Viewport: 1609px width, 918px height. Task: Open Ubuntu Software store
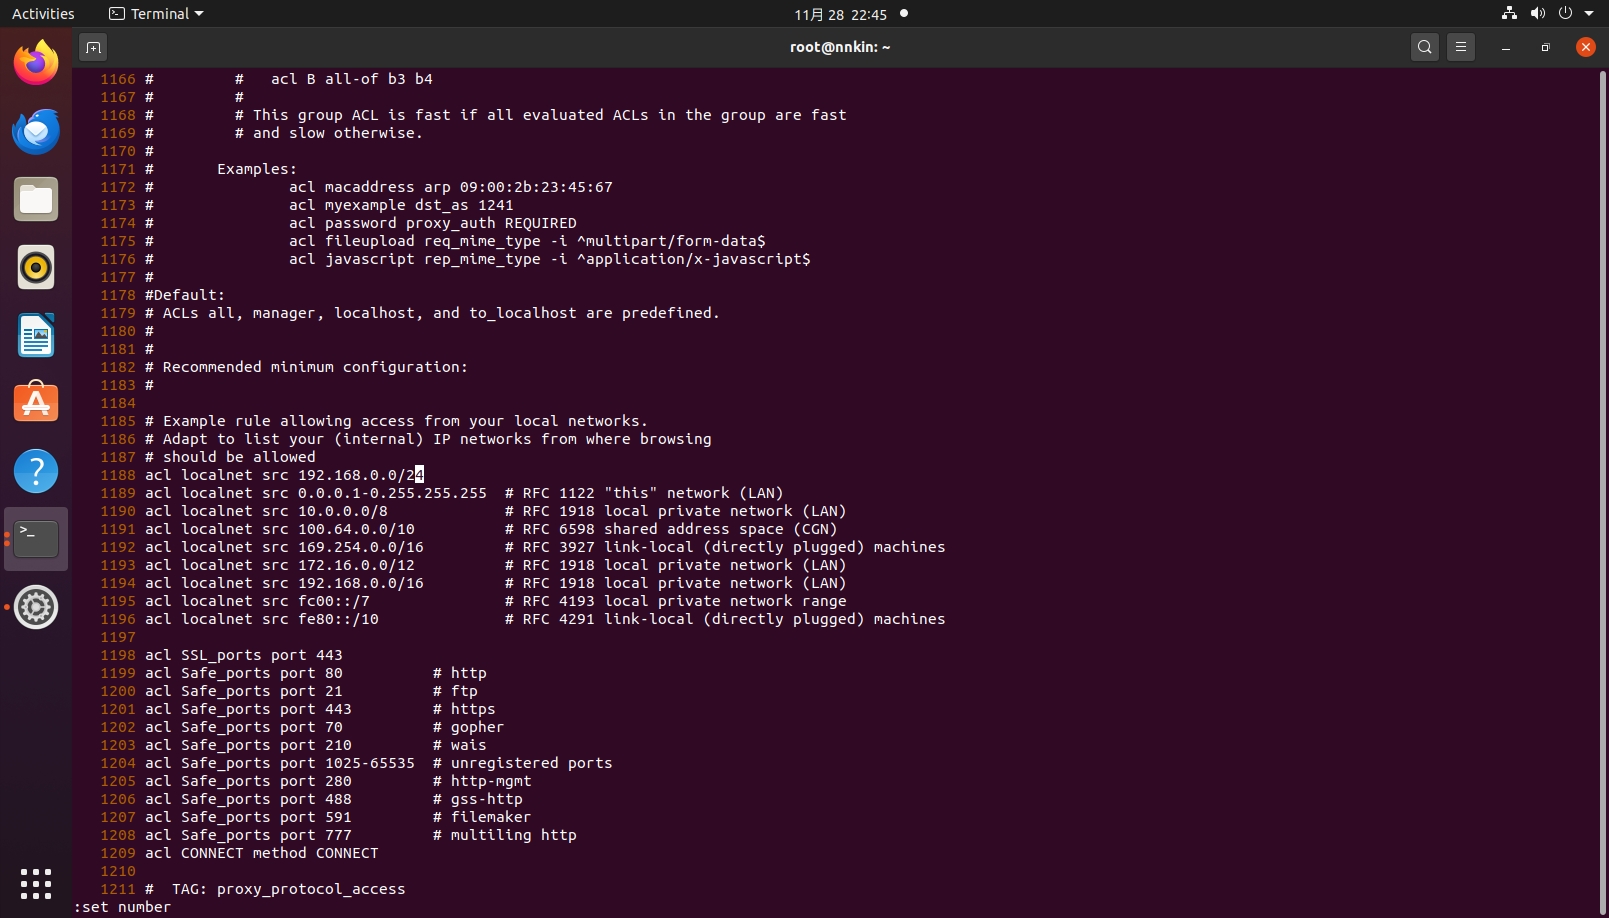36,404
